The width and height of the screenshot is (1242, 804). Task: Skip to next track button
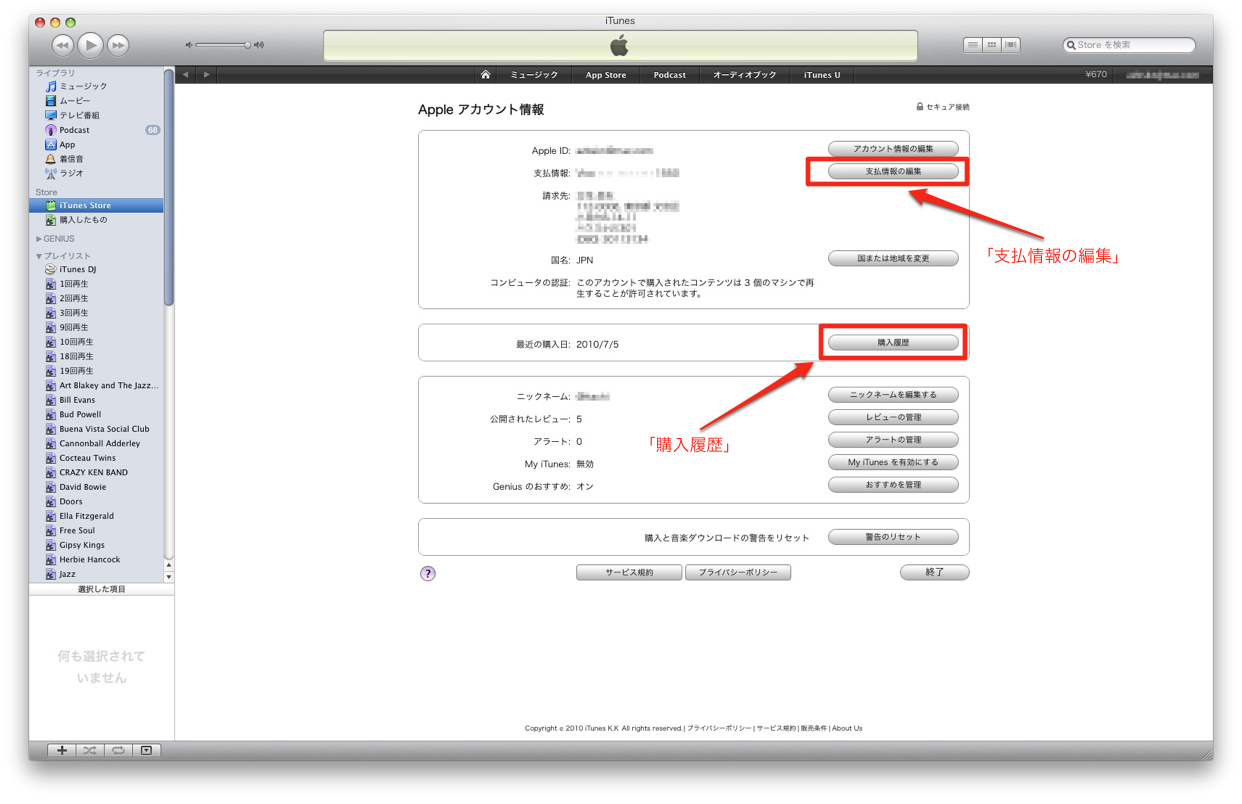pos(118,45)
